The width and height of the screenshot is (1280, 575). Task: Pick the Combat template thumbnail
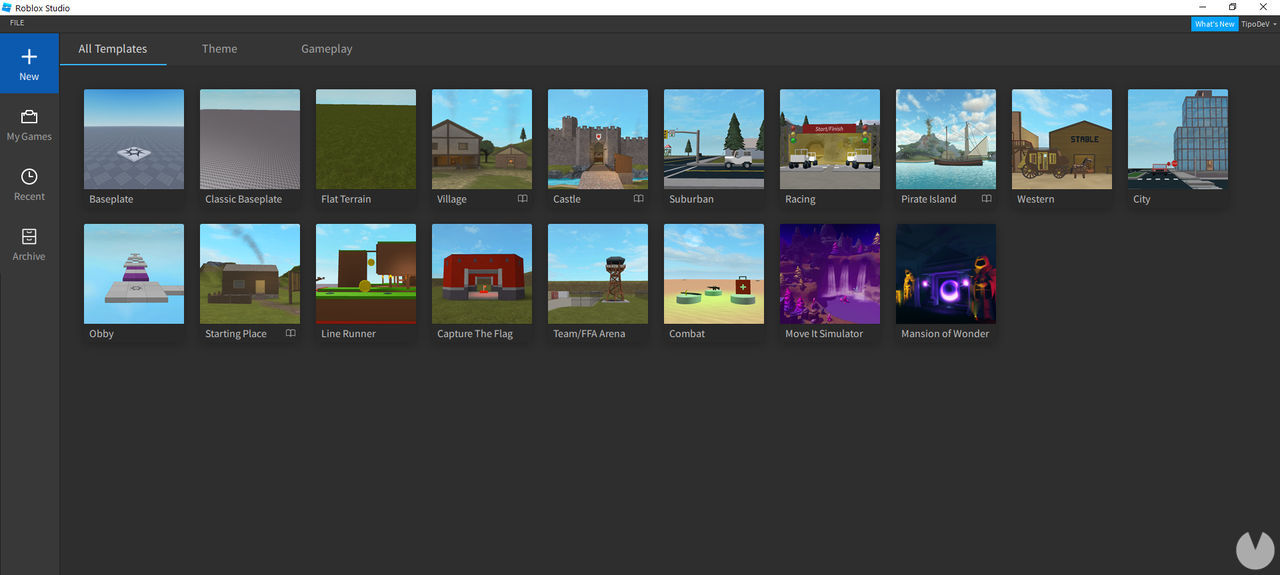tap(714, 274)
